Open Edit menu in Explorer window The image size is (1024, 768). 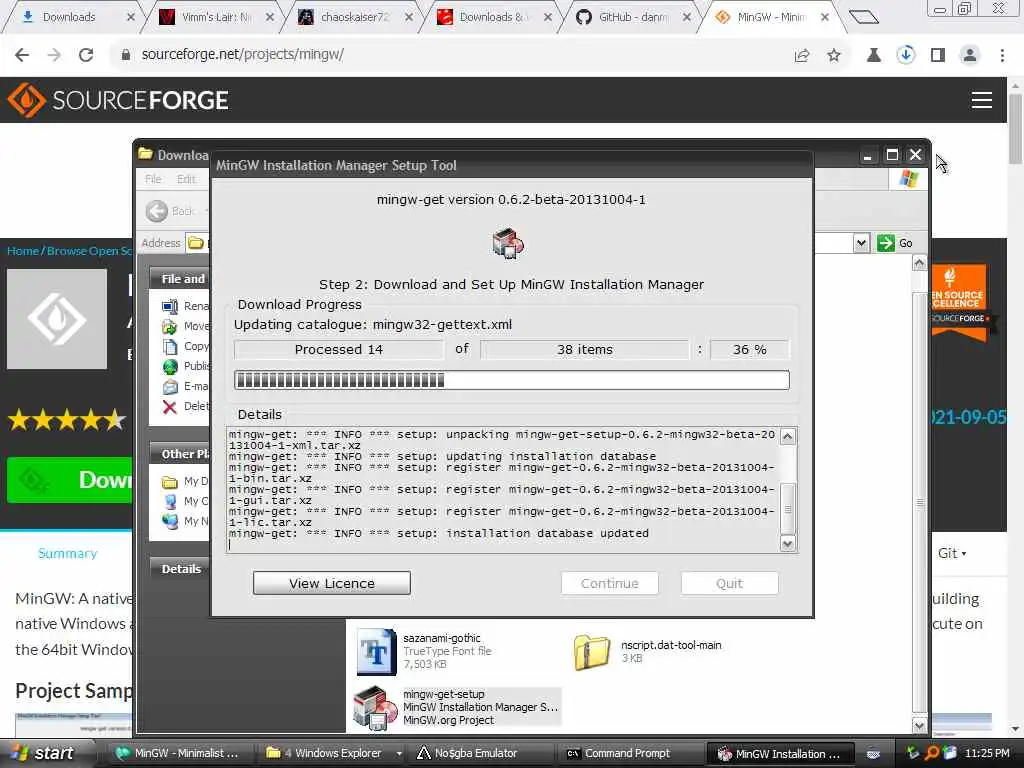[186, 179]
